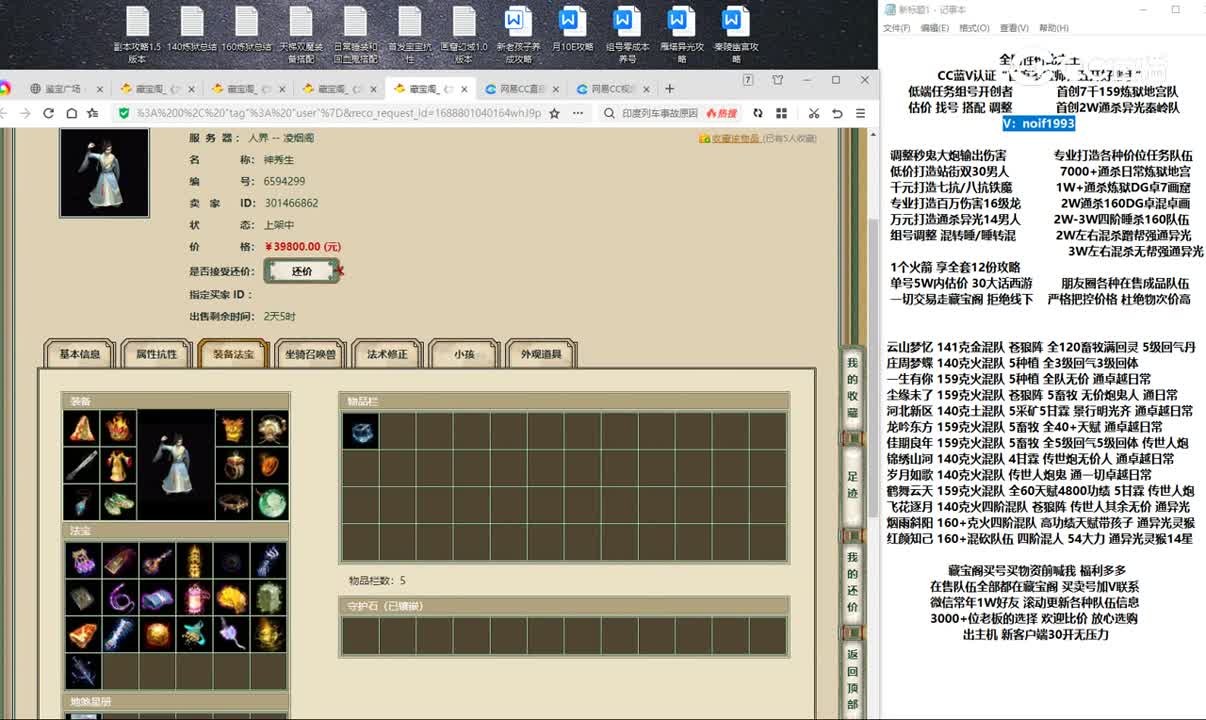Viewport: 1206px width, 720px height.
Task: Click the crystal item in inventory grid
Action: coord(360,430)
